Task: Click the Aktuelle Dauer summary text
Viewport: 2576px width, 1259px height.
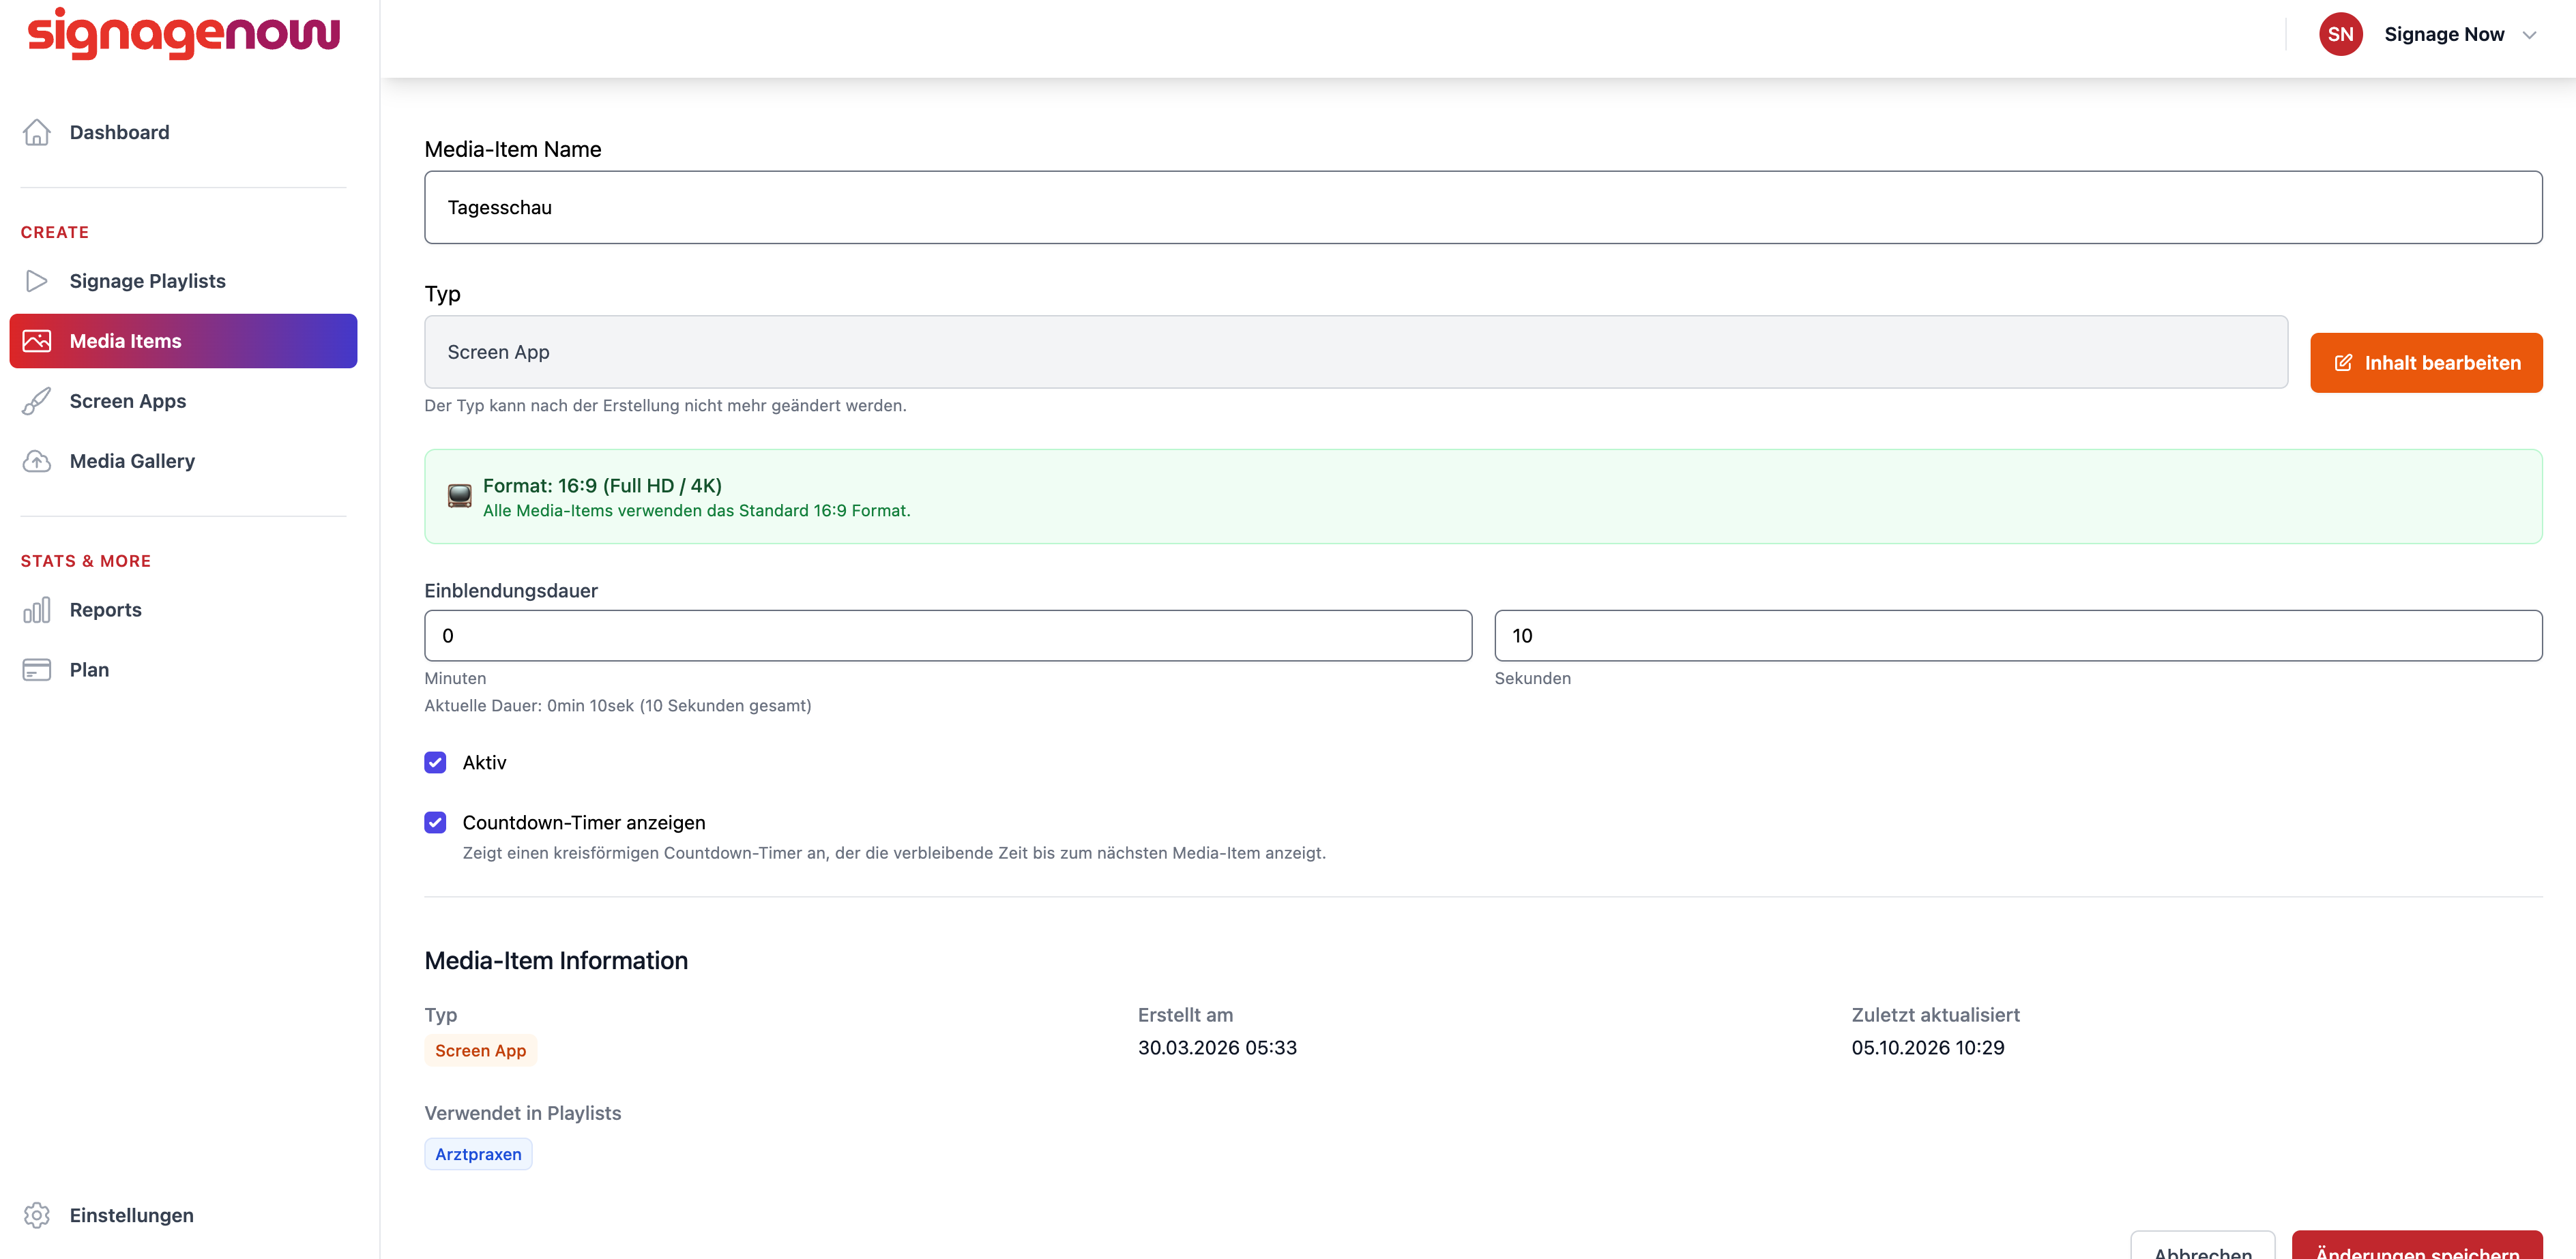Action: 618,706
